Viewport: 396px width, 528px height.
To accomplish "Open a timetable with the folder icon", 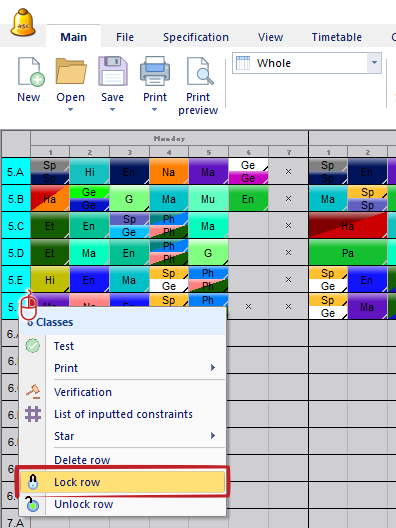I will click(x=71, y=71).
